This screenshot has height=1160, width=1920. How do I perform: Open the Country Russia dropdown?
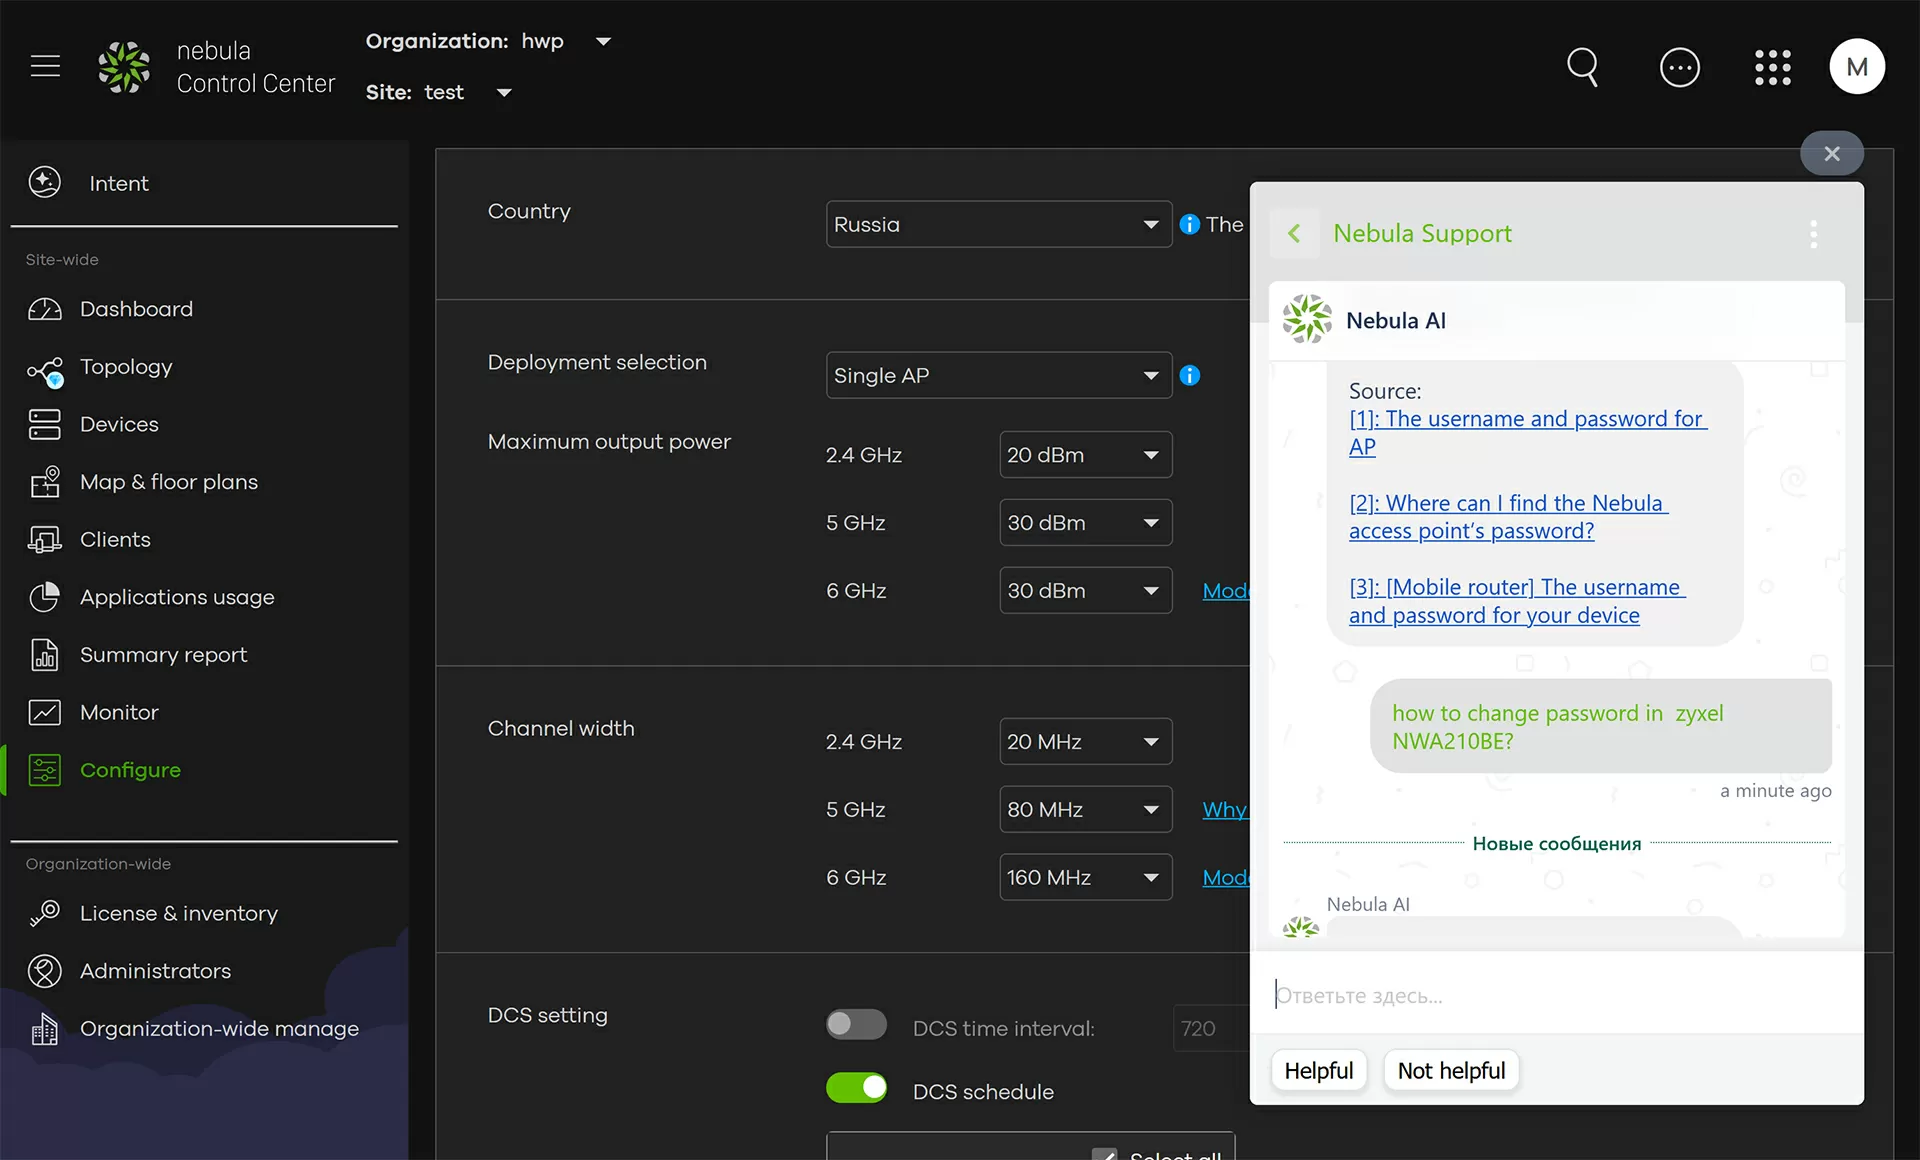click(999, 224)
